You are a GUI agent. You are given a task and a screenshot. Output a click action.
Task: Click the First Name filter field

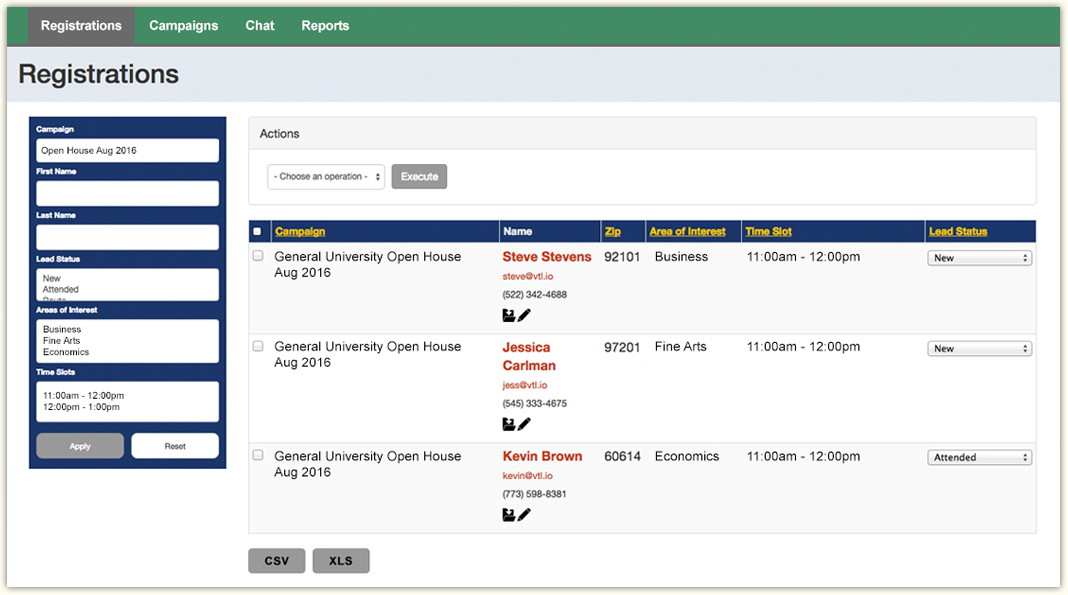click(x=128, y=193)
